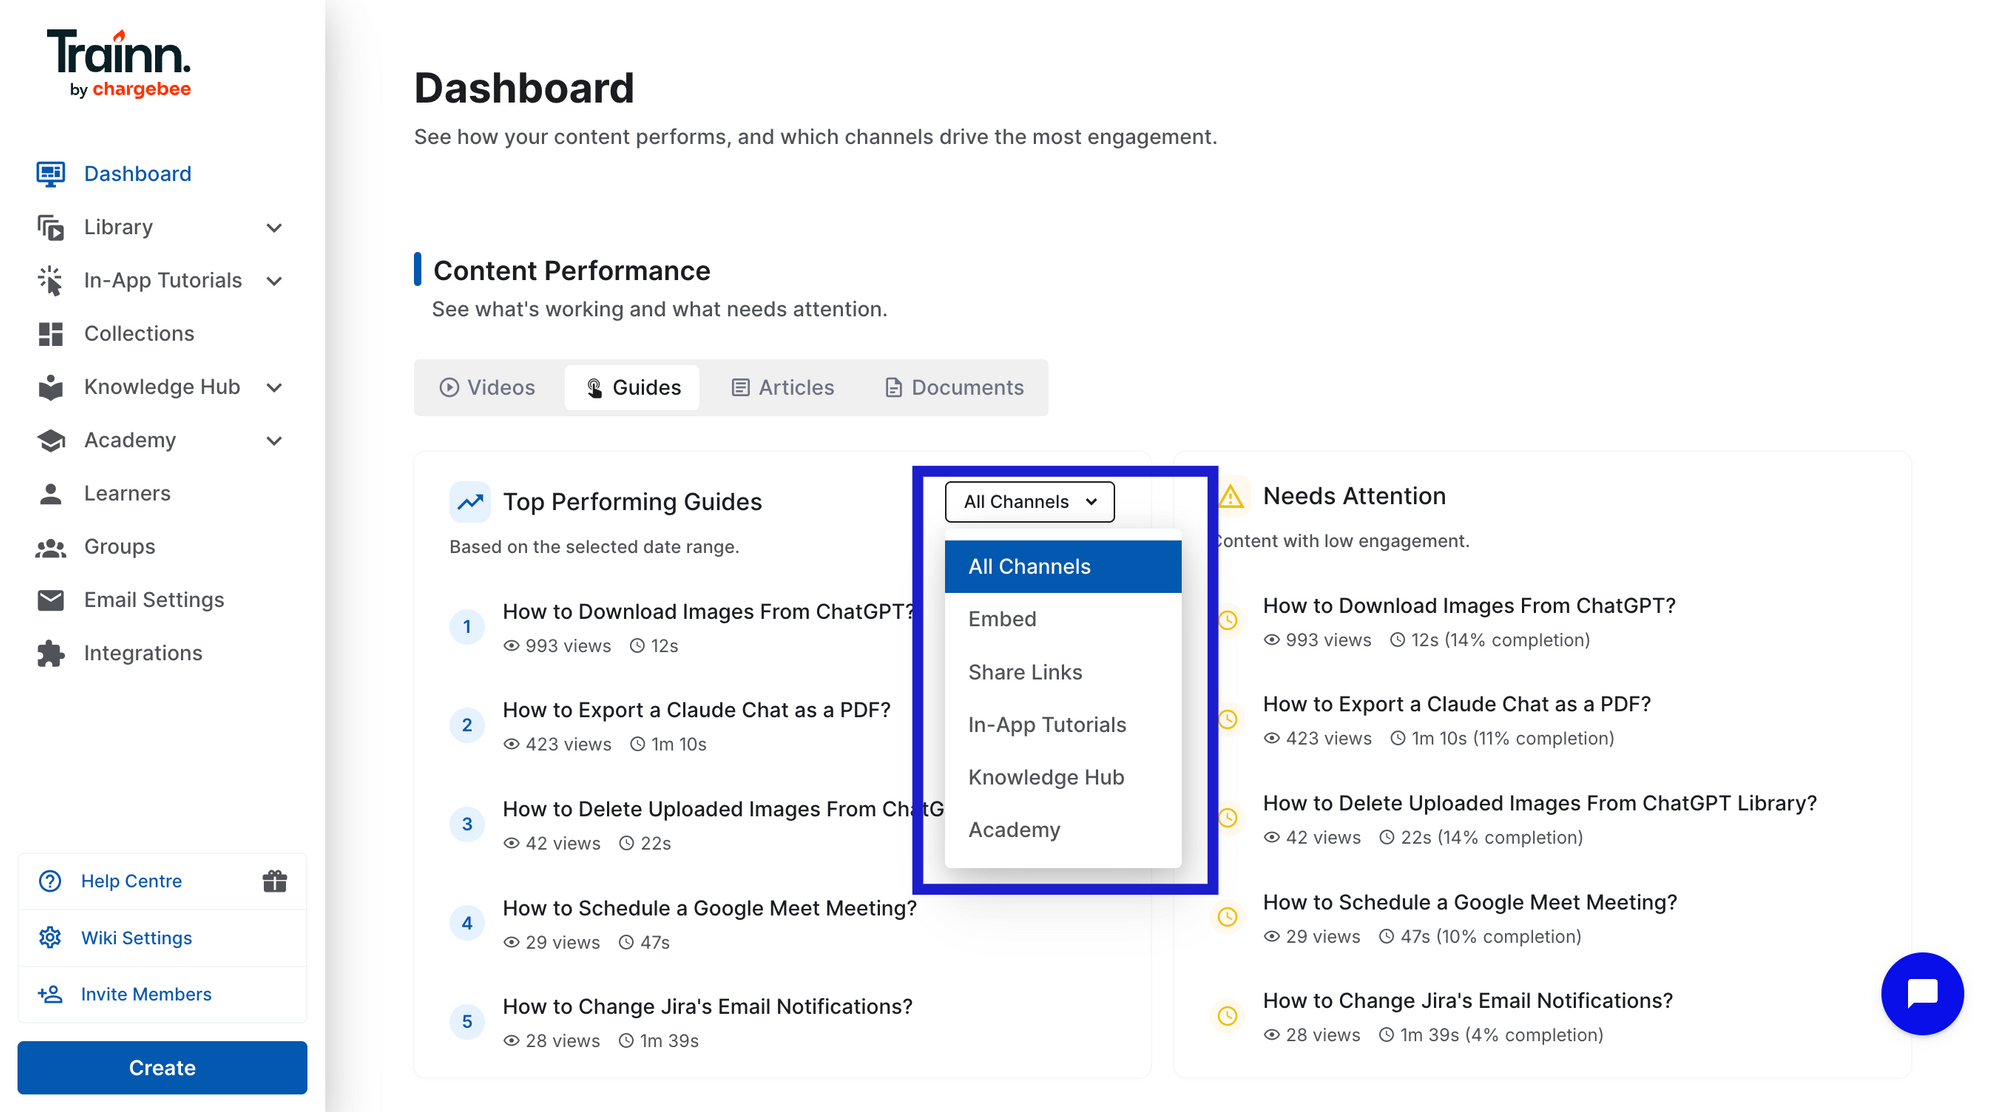This screenshot has width=2000, height=1112.
Task: Open Email Settings in the sidebar
Action: pos(154,600)
